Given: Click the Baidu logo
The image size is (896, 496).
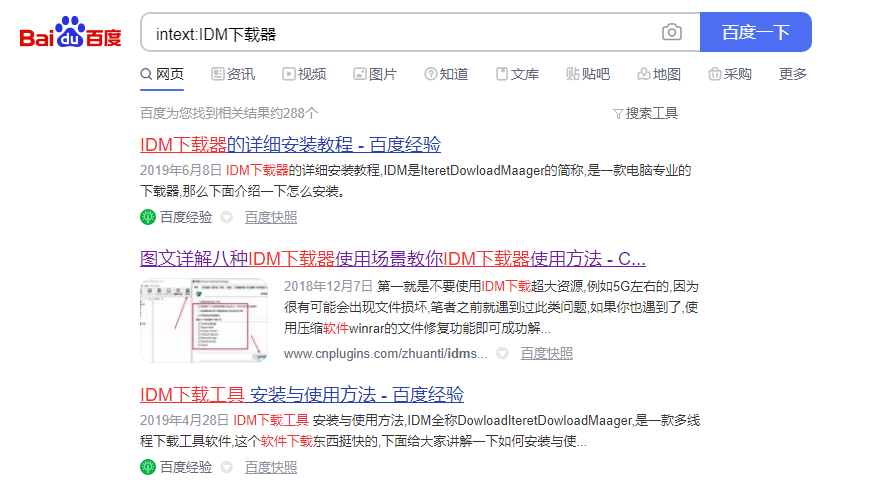Looking at the screenshot, I should point(70,32).
